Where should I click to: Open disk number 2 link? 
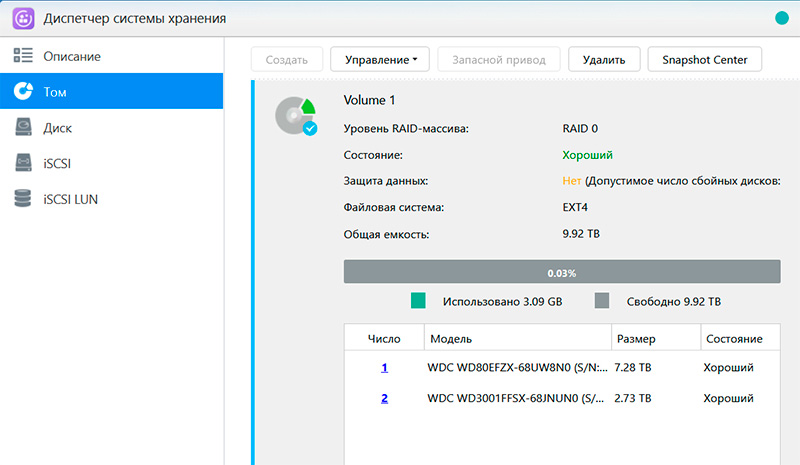tap(384, 398)
